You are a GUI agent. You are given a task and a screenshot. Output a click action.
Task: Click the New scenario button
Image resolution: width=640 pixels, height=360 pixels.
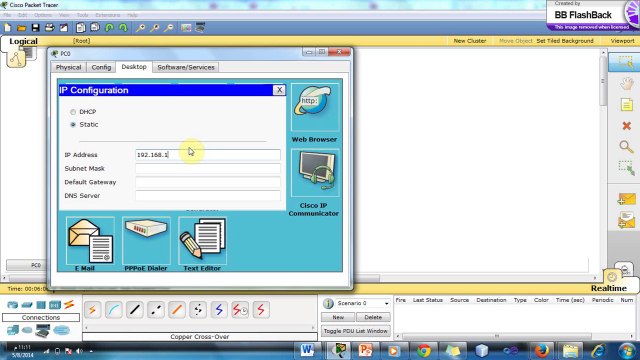338,317
